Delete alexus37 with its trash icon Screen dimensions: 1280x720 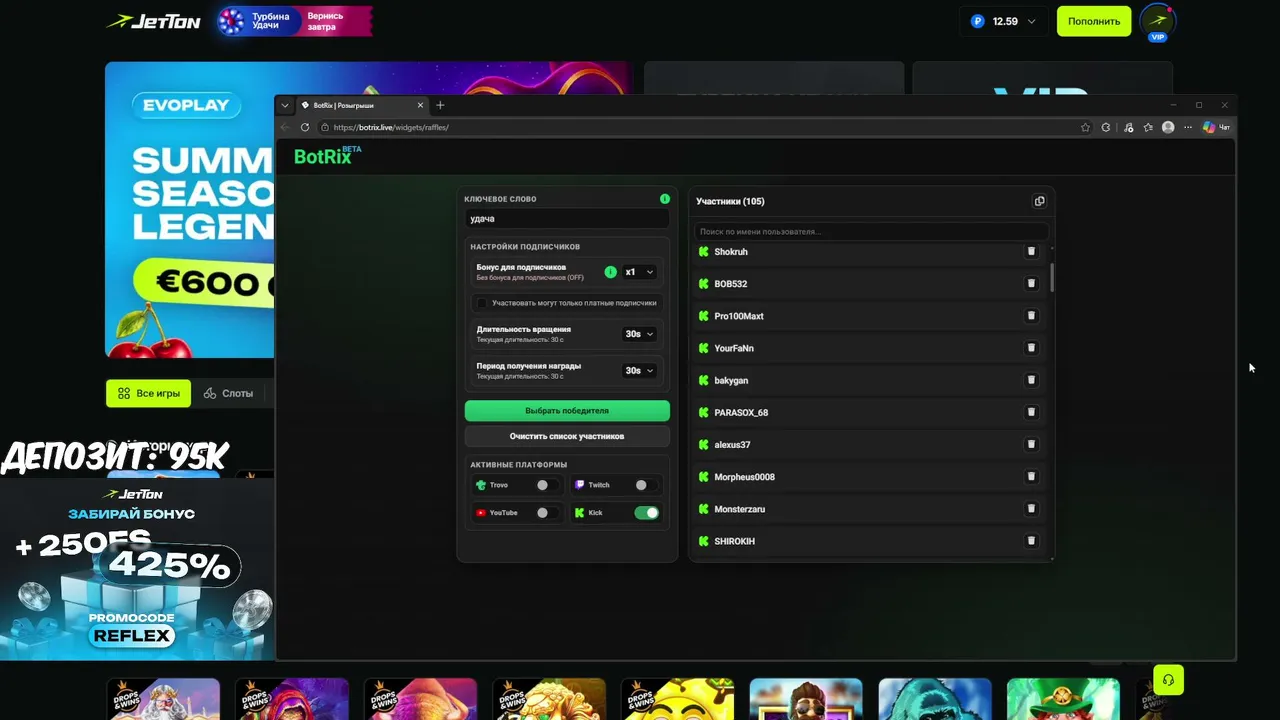tap(1031, 444)
